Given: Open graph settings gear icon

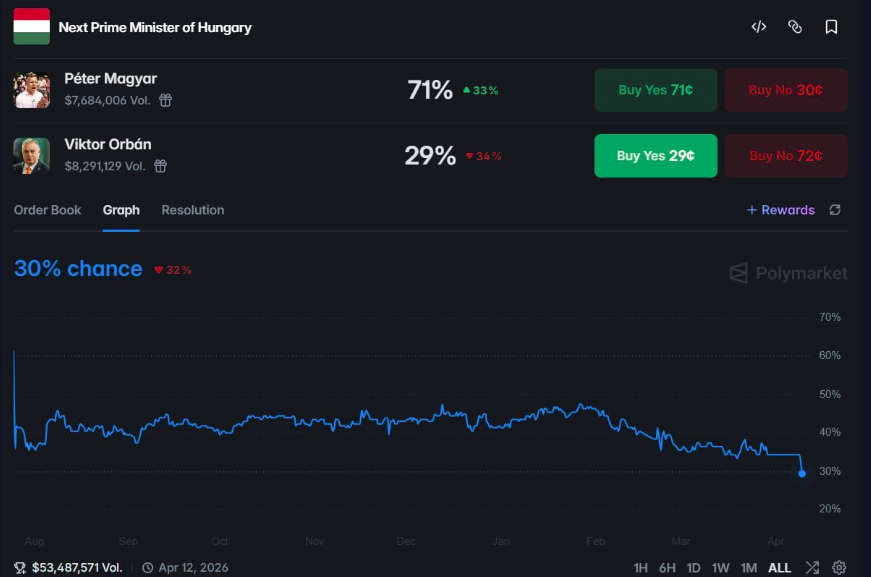Looking at the screenshot, I should coord(839,568).
